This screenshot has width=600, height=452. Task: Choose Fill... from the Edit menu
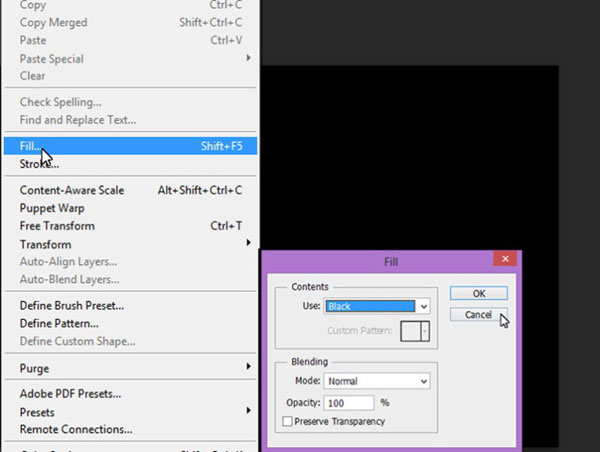30,146
